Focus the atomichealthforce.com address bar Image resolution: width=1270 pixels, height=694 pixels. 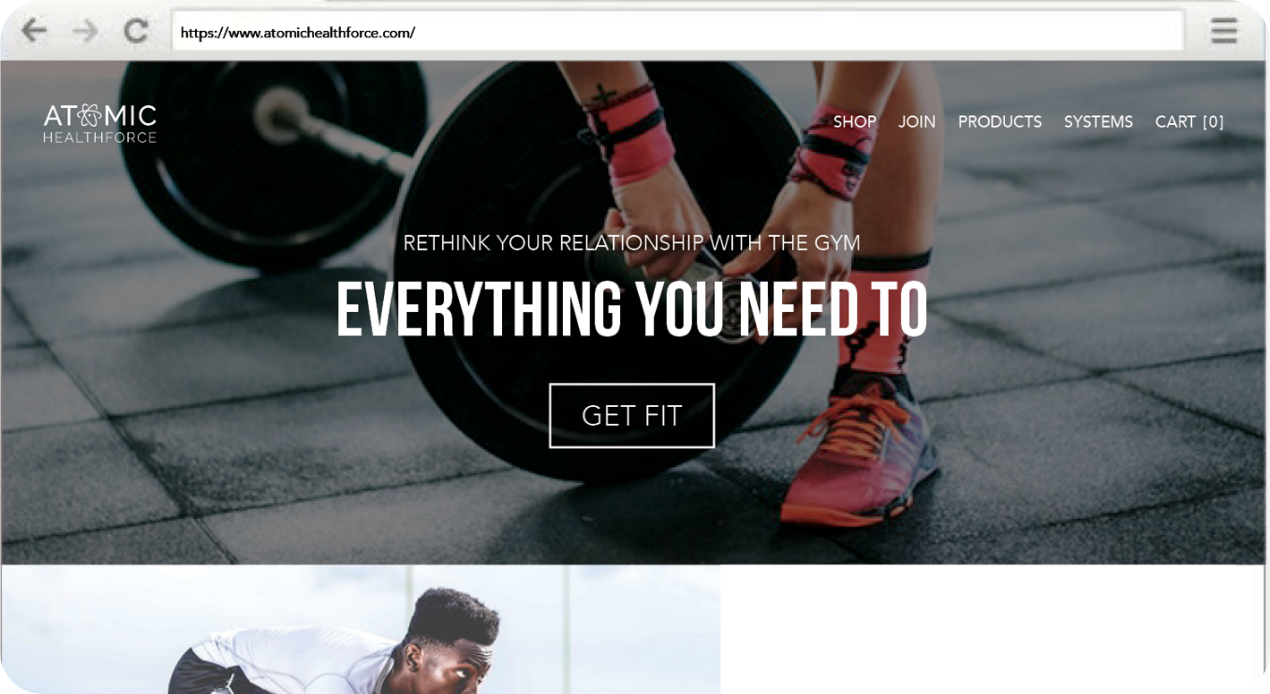point(677,32)
